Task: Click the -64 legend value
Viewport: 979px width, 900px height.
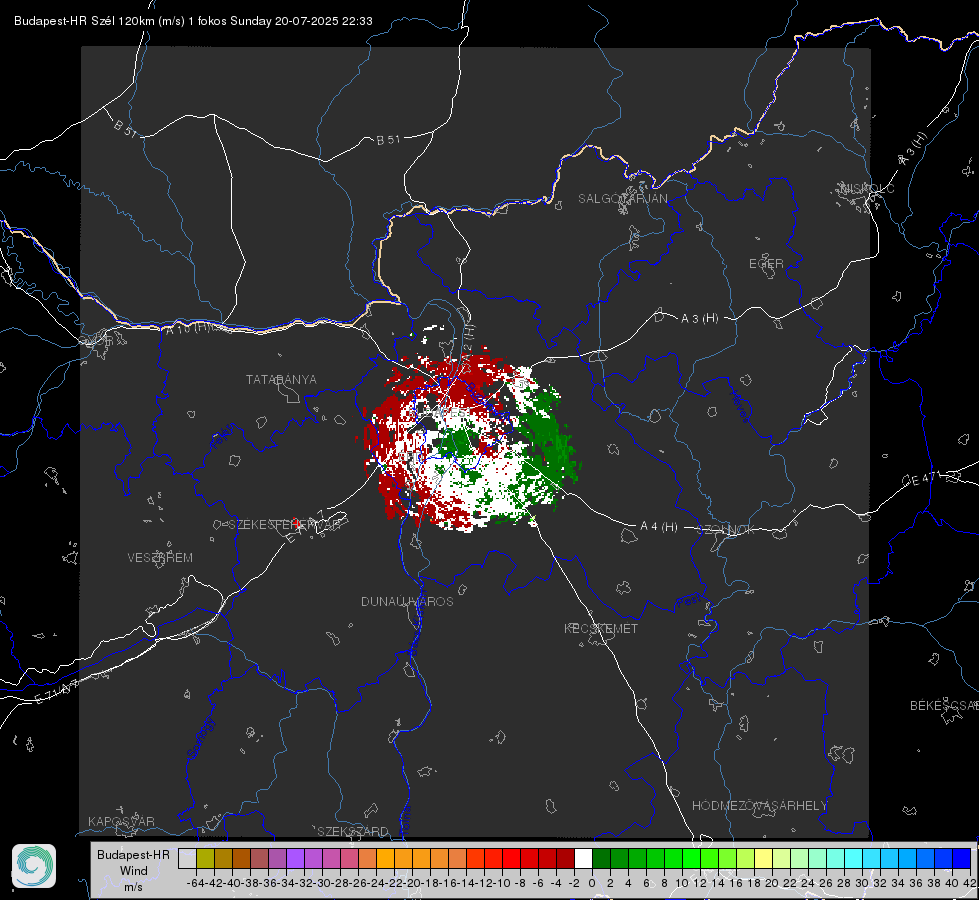Action: point(195,883)
